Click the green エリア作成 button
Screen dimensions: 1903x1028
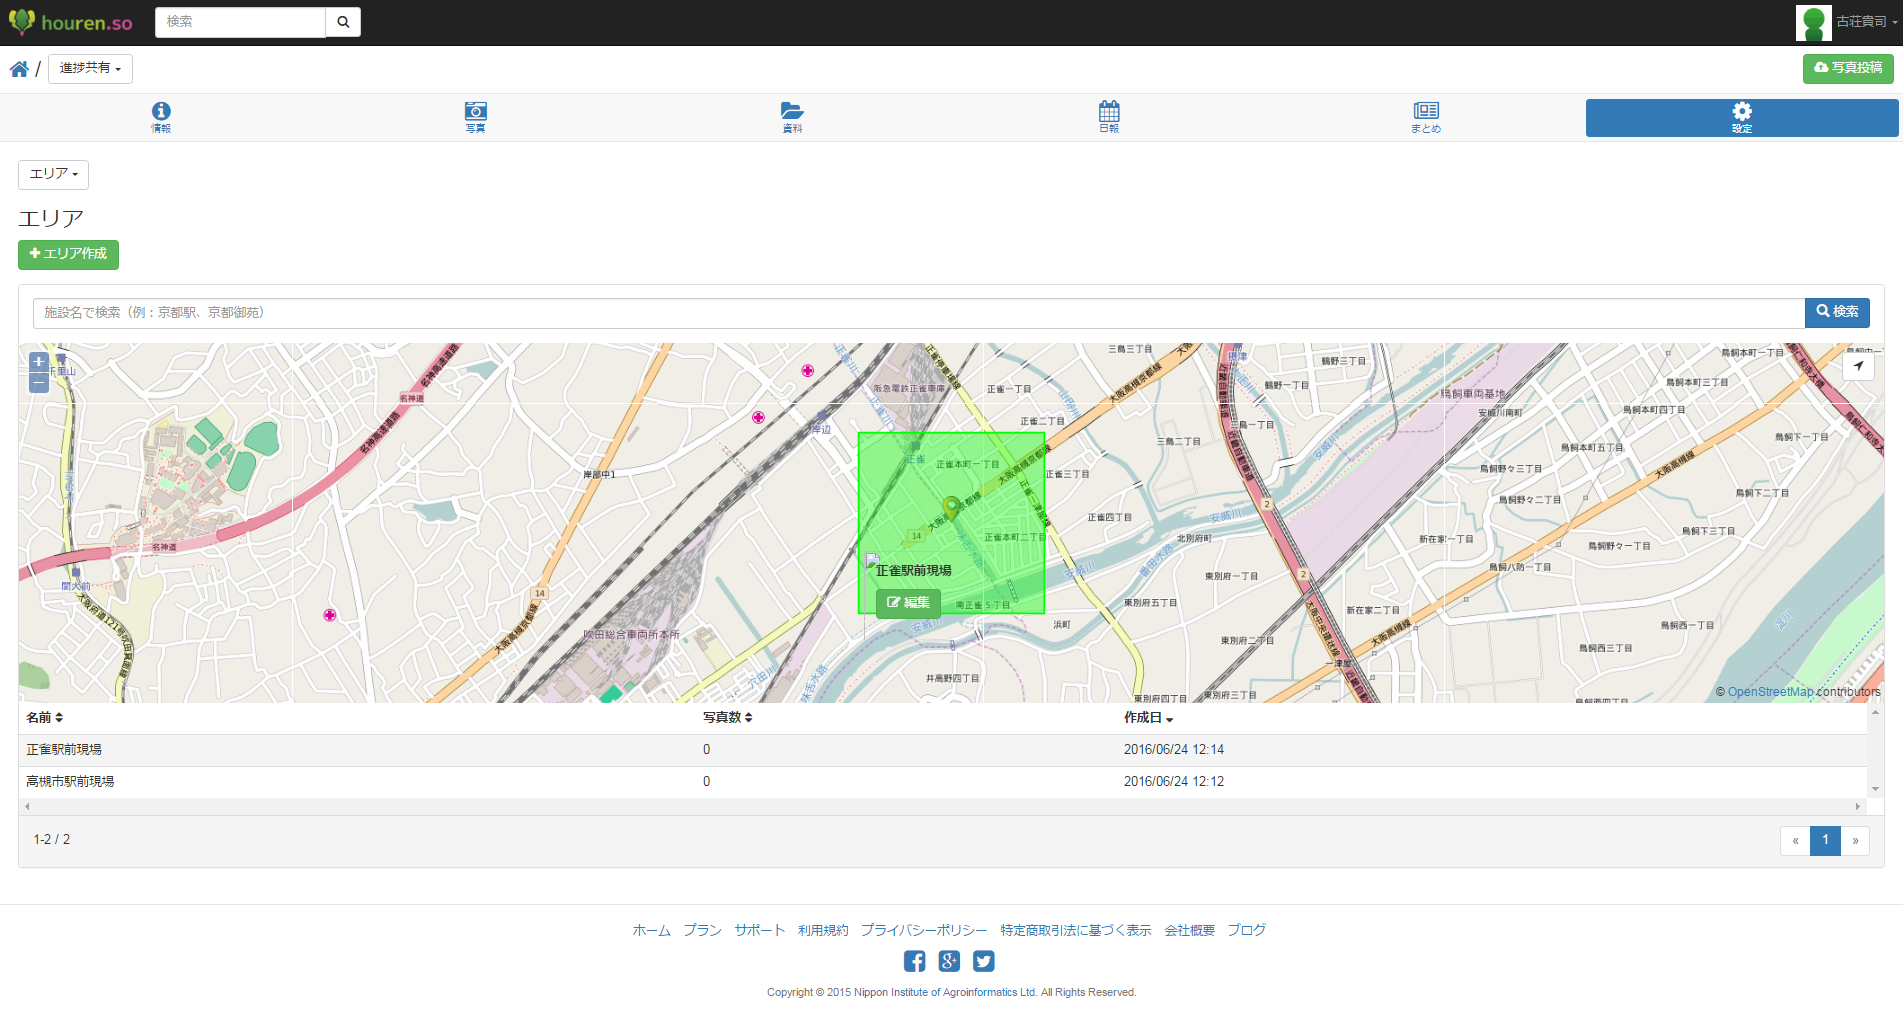pyautogui.click(x=68, y=255)
